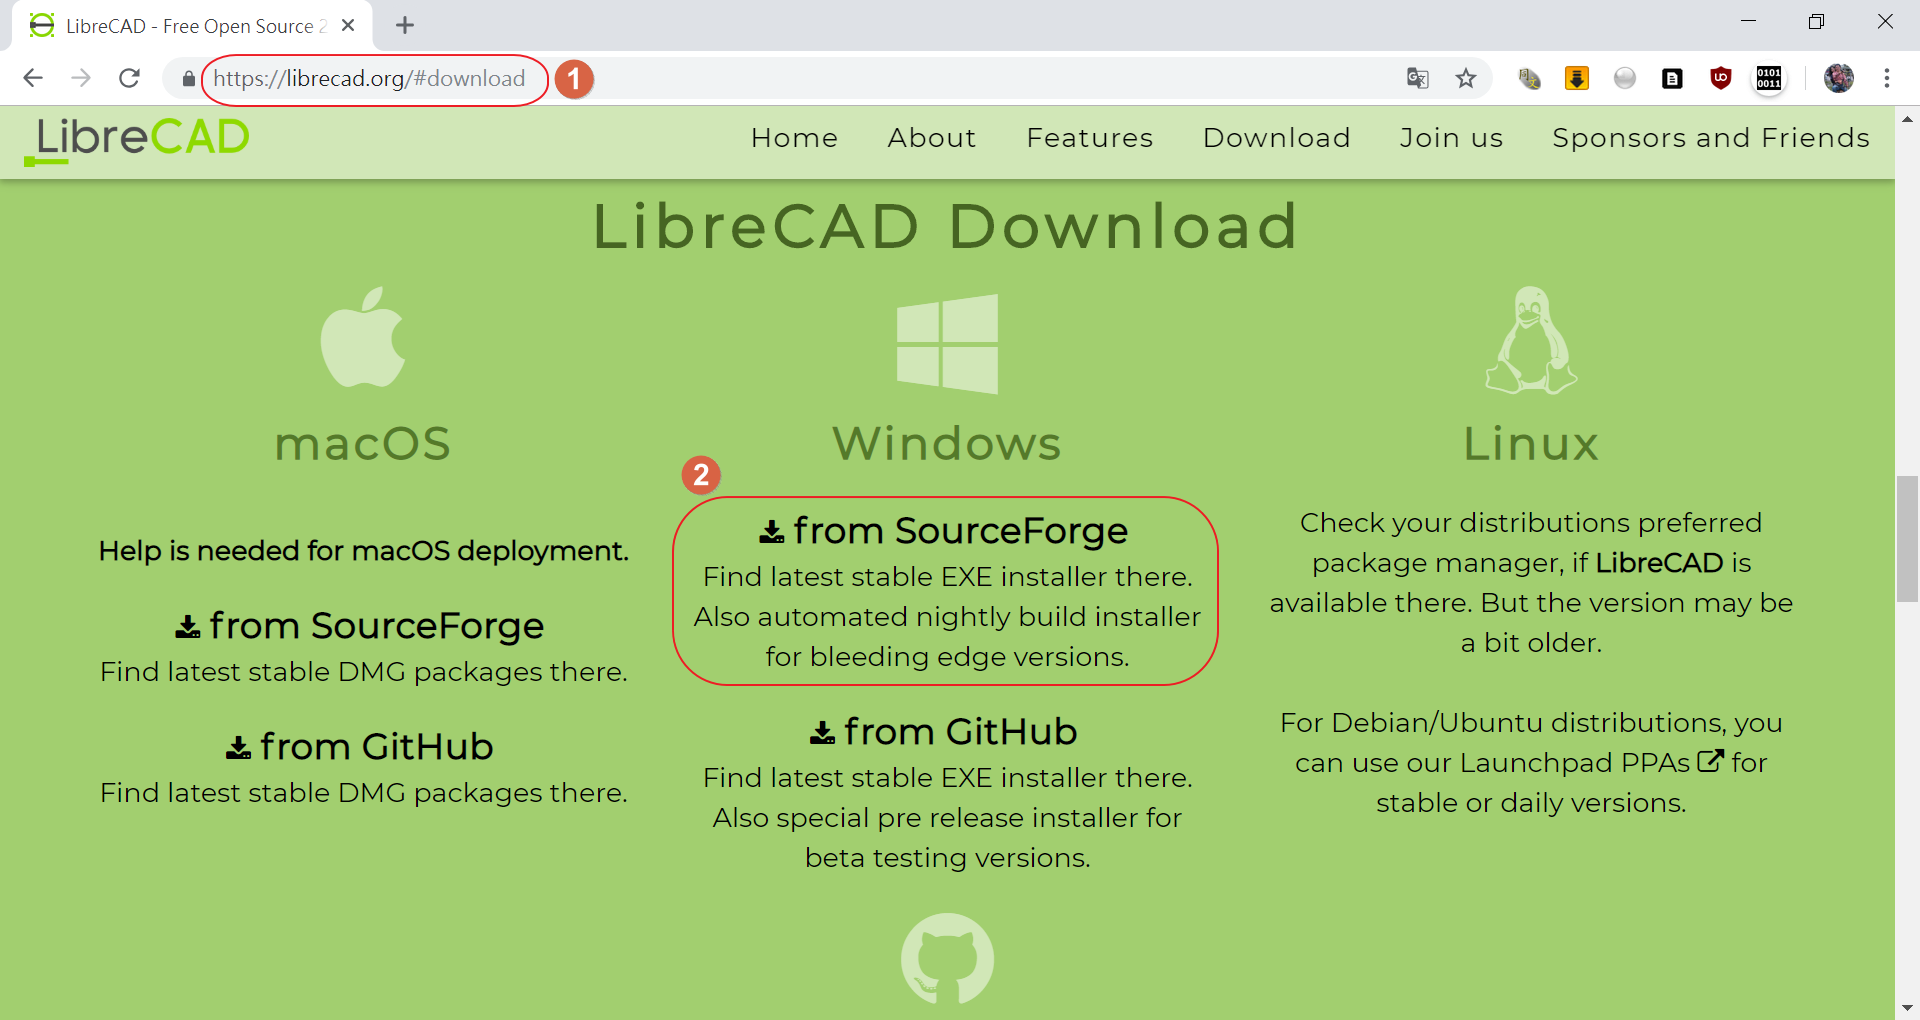Open the Google Translate page icon
Image resolution: width=1920 pixels, height=1020 pixels.
coord(1417,78)
